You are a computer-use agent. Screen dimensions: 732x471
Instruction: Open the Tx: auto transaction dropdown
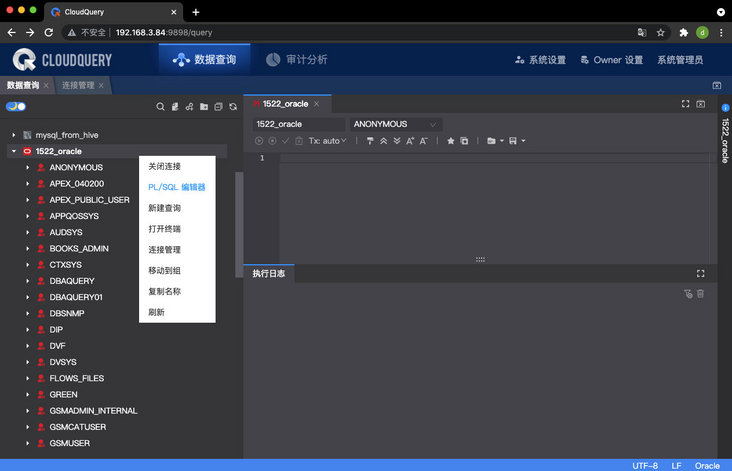click(x=327, y=141)
